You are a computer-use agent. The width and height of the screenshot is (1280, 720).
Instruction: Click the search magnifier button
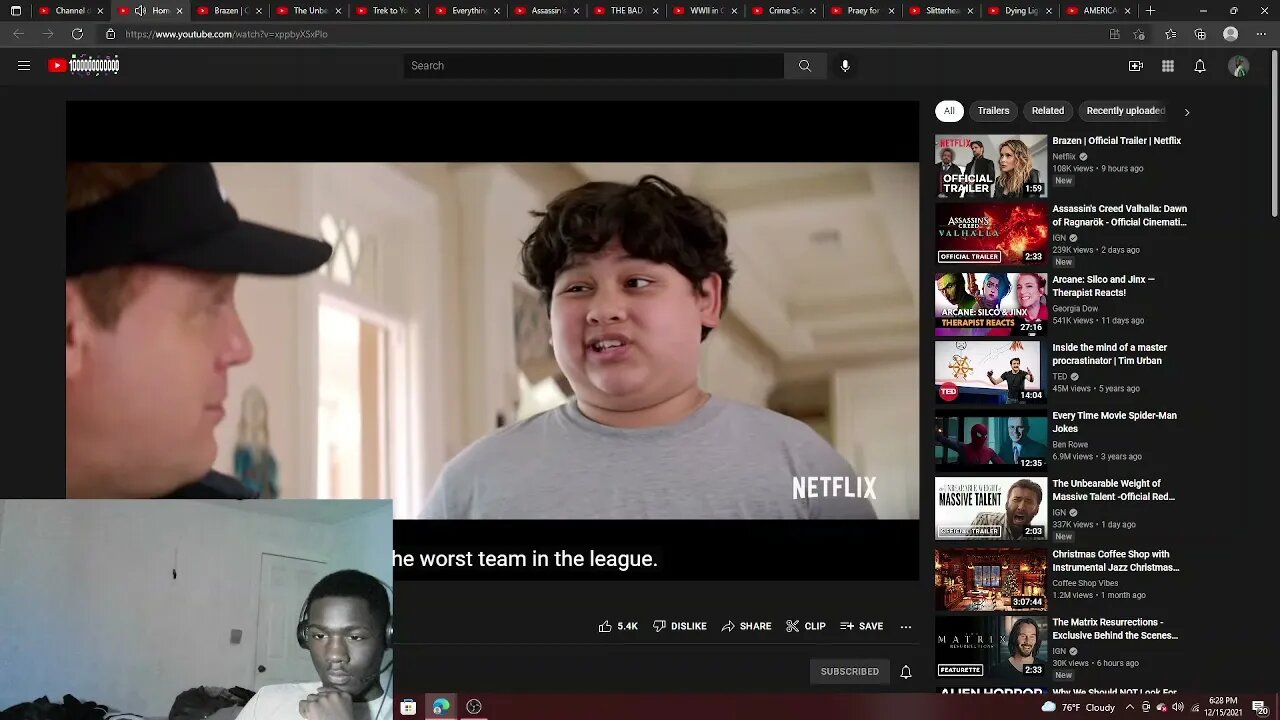click(805, 66)
